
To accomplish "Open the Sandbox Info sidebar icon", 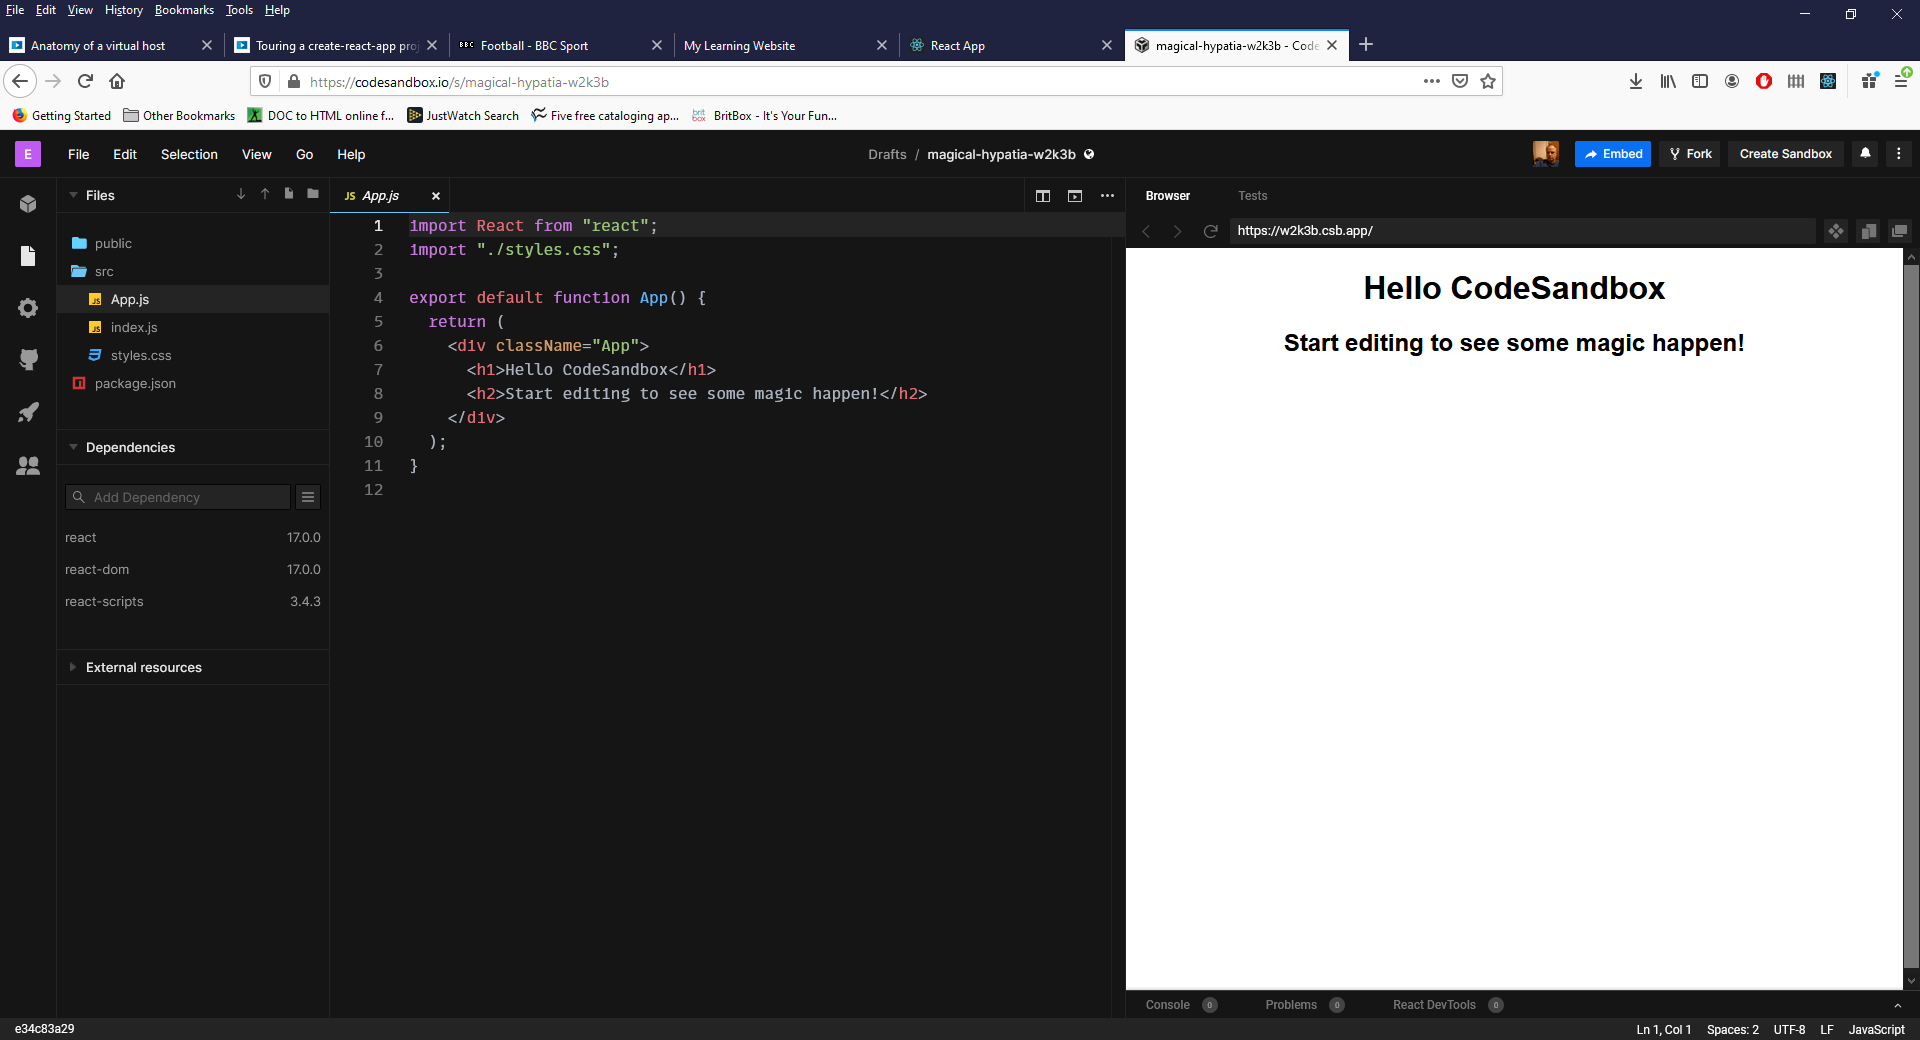I will tap(28, 204).
